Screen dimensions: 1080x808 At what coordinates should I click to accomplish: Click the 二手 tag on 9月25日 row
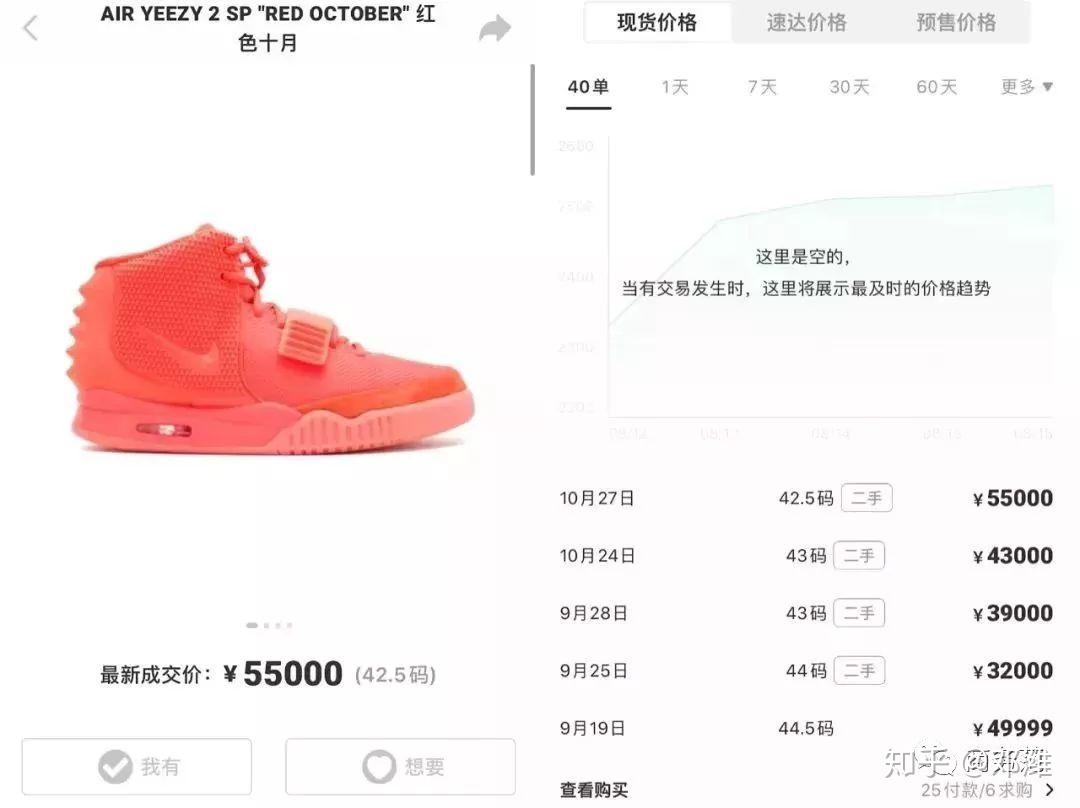(859, 670)
